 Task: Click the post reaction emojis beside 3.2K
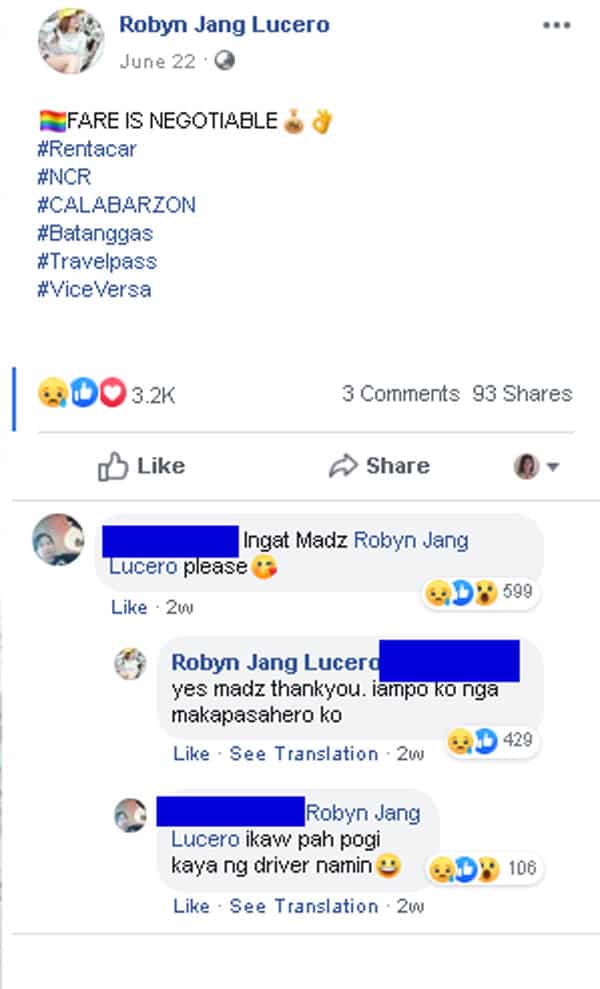pyautogui.click(x=82, y=393)
